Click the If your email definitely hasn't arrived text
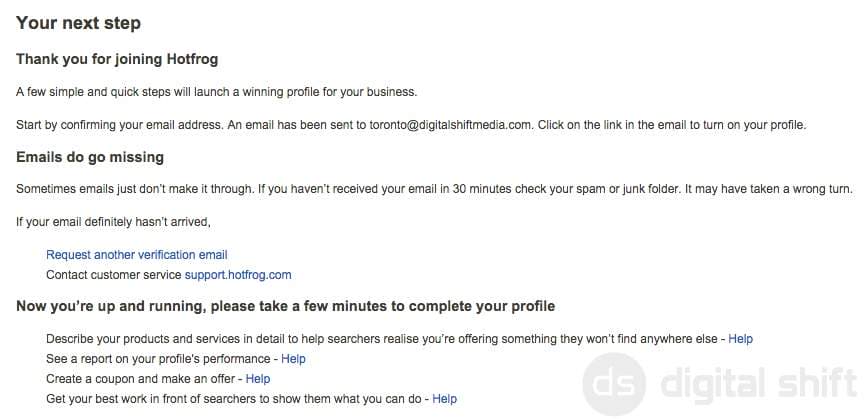Image resolution: width=865 pixels, height=419 pixels. (x=113, y=222)
